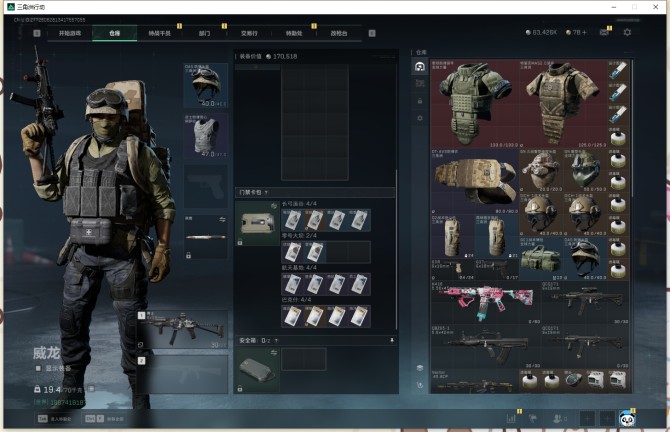Click the bottom stash sidebar sort icon
The height and width of the screenshot is (432, 670).
click(x=420, y=385)
